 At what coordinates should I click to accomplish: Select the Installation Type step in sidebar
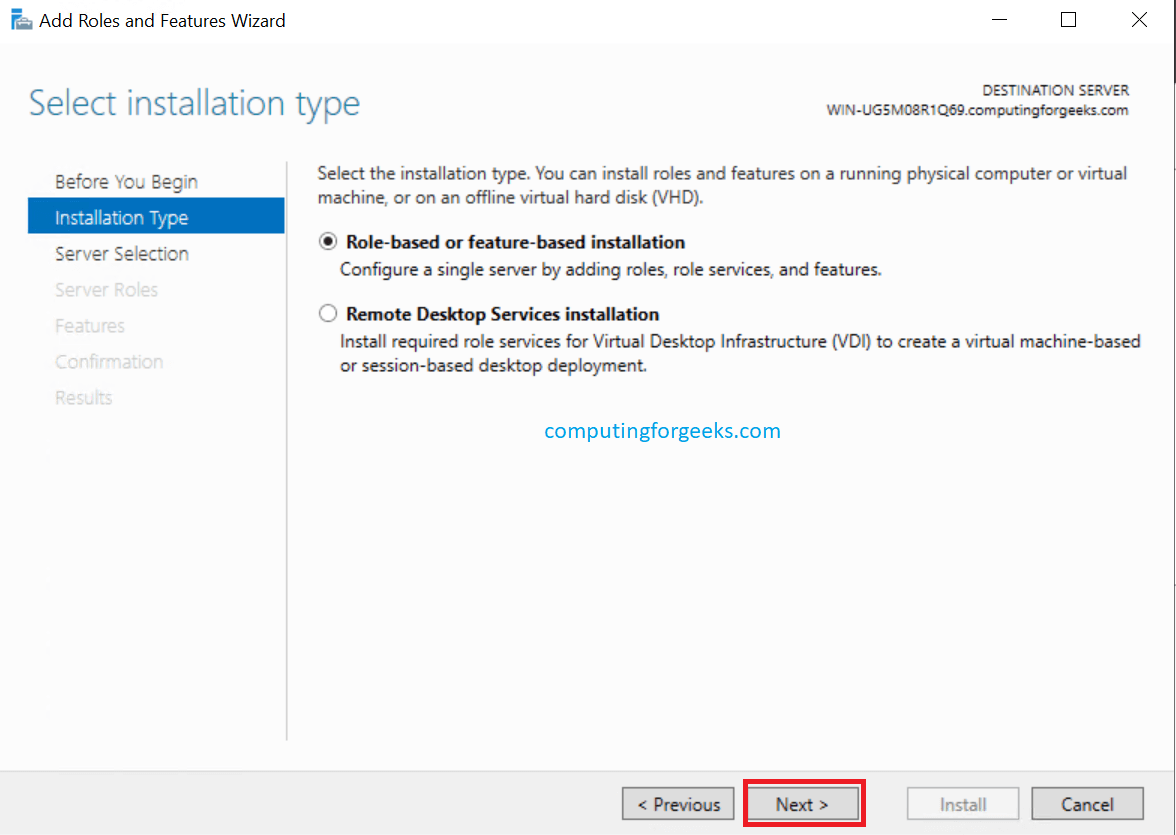(122, 218)
